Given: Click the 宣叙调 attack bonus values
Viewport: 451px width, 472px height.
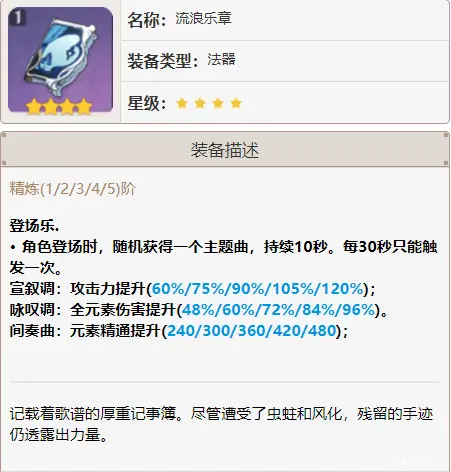Looking at the screenshot, I should pyautogui.click(x=257, y=289).
